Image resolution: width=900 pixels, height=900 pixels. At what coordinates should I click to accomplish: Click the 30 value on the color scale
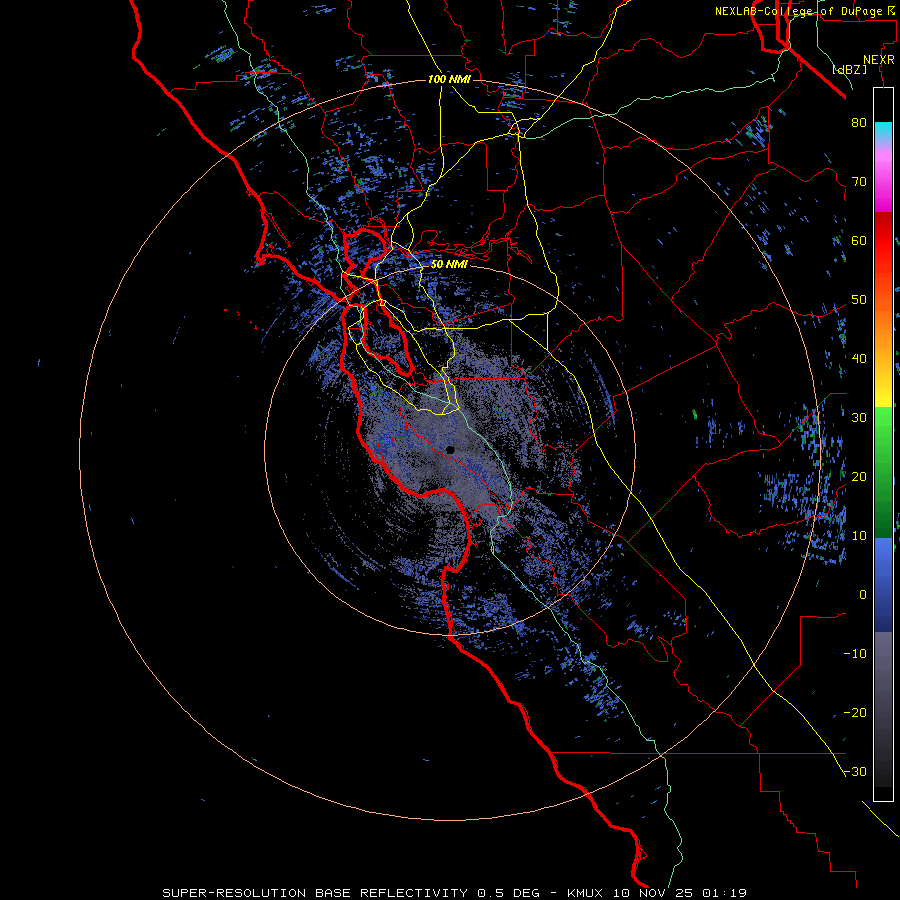pos(859,418)
